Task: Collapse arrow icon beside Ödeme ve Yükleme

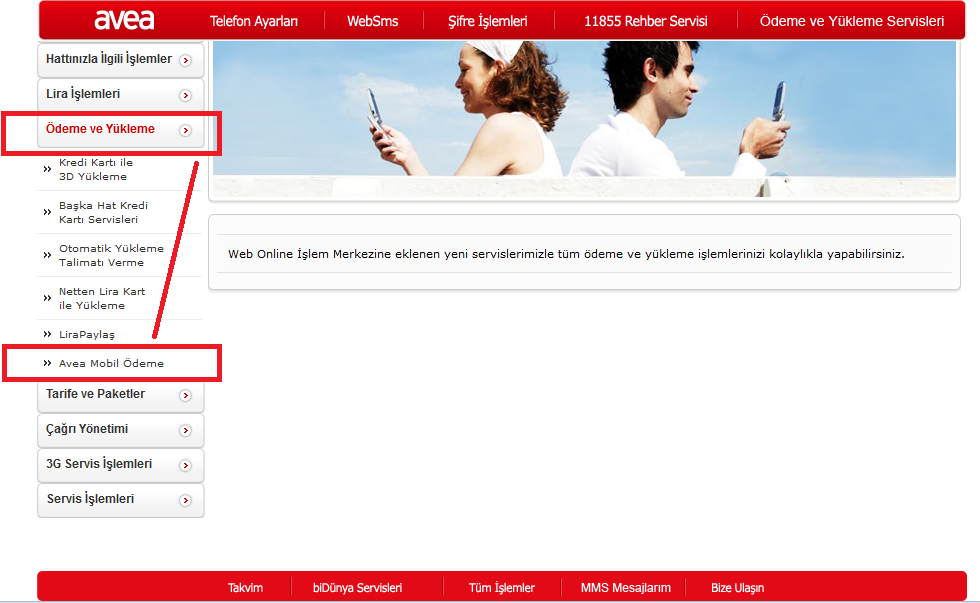Action: (186, 130)
